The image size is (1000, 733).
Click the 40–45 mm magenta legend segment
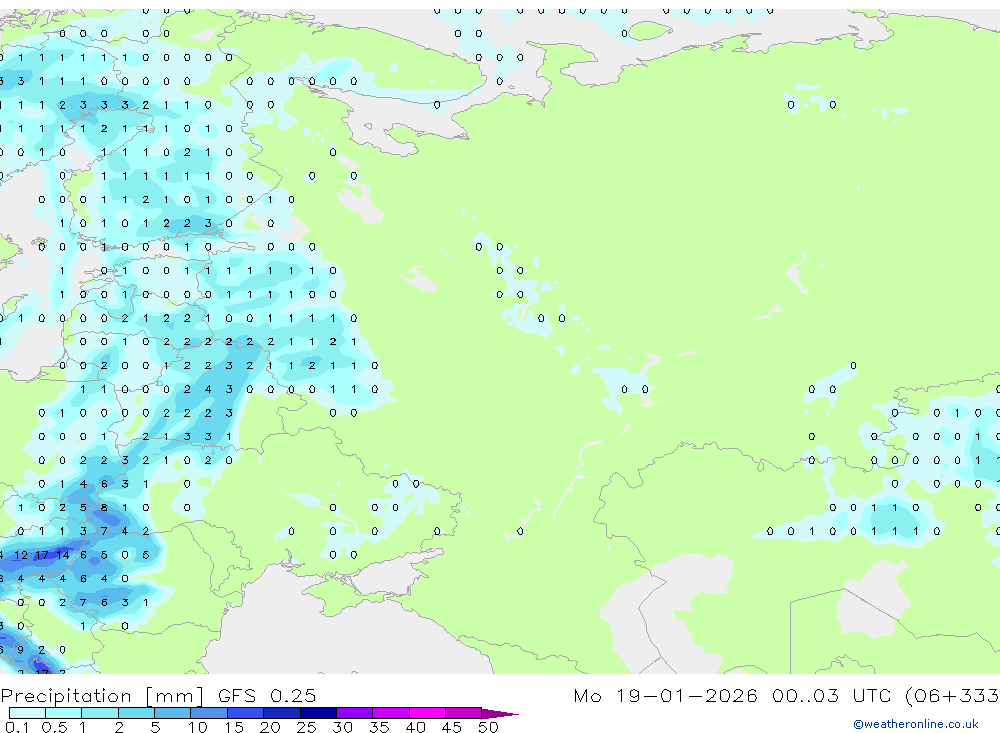click(x=427, y=713)
